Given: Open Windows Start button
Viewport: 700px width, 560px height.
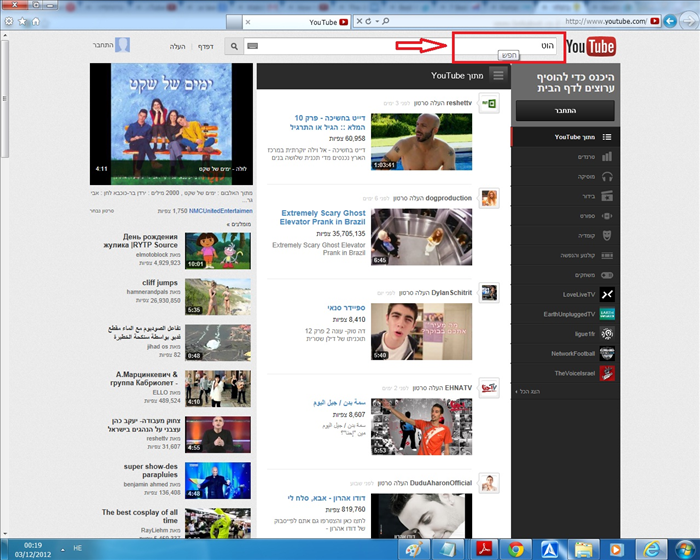Looking at the screenshot, I should coord(684,549).
